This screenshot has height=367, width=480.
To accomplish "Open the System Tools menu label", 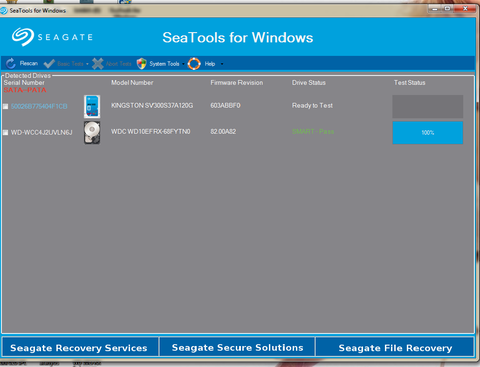I will (164, 64).
